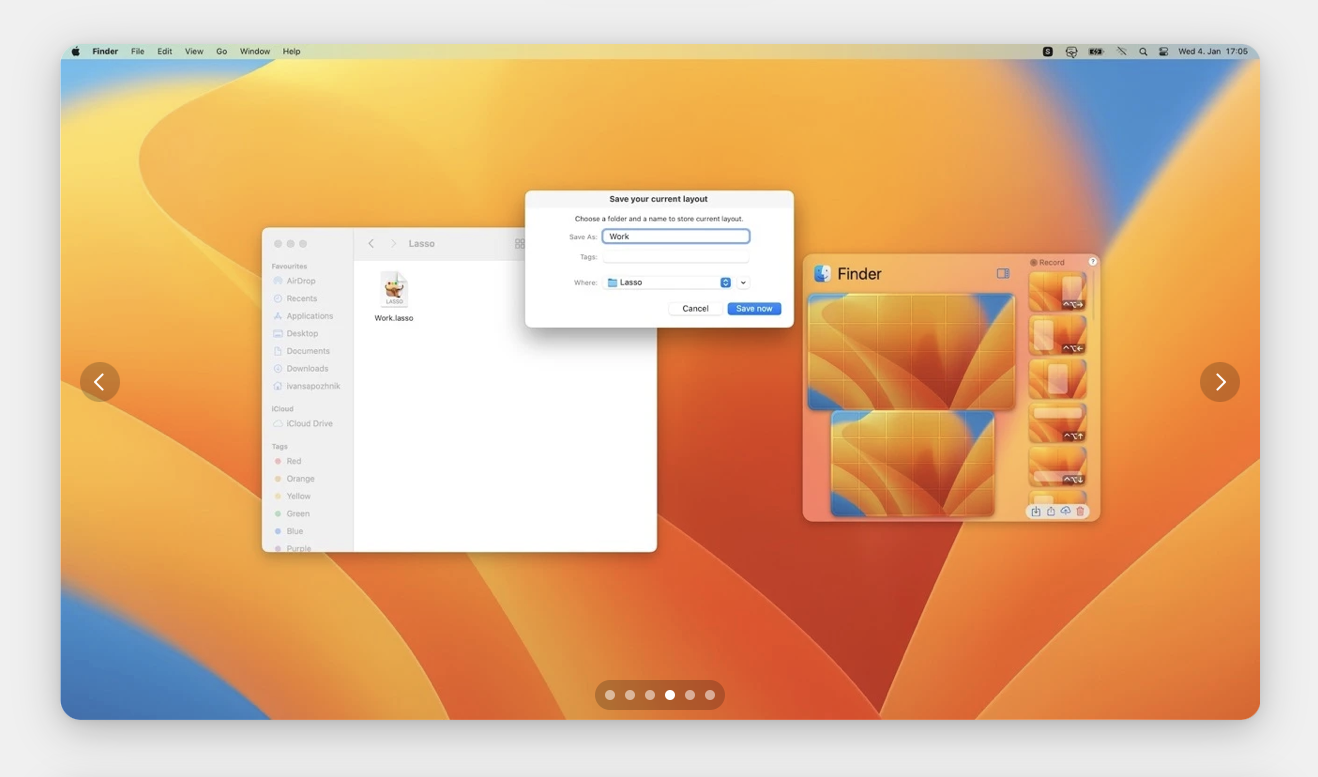The width and height of the screenshot is (1318, 777).
Task: Click the share layout icon in the Lasso panel
Action: point(1051,511)
